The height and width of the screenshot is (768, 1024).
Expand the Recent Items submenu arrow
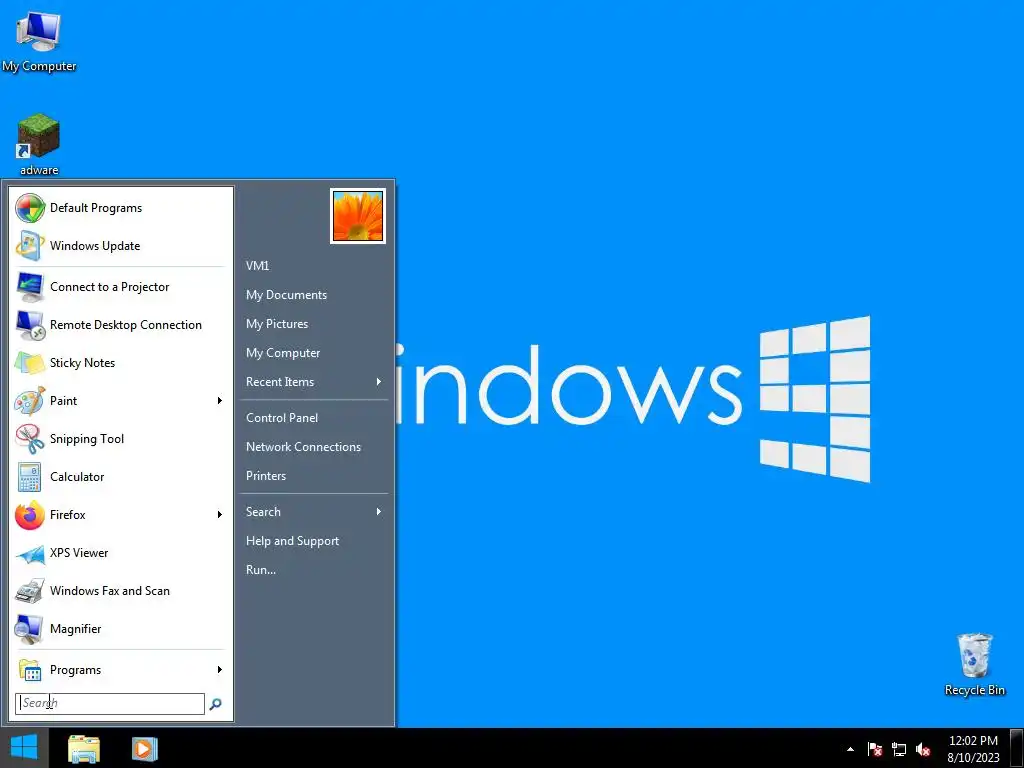pyautogui.click(x=379, y=382)
